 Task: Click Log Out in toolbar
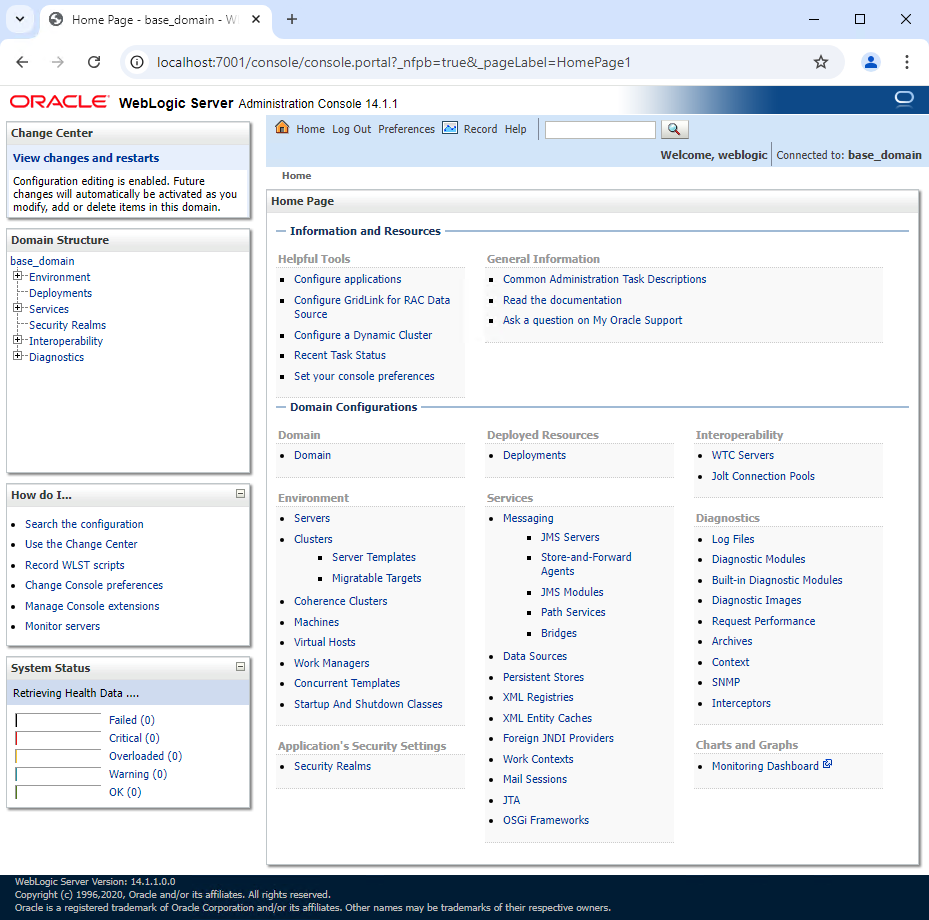[x=351, y=129]
